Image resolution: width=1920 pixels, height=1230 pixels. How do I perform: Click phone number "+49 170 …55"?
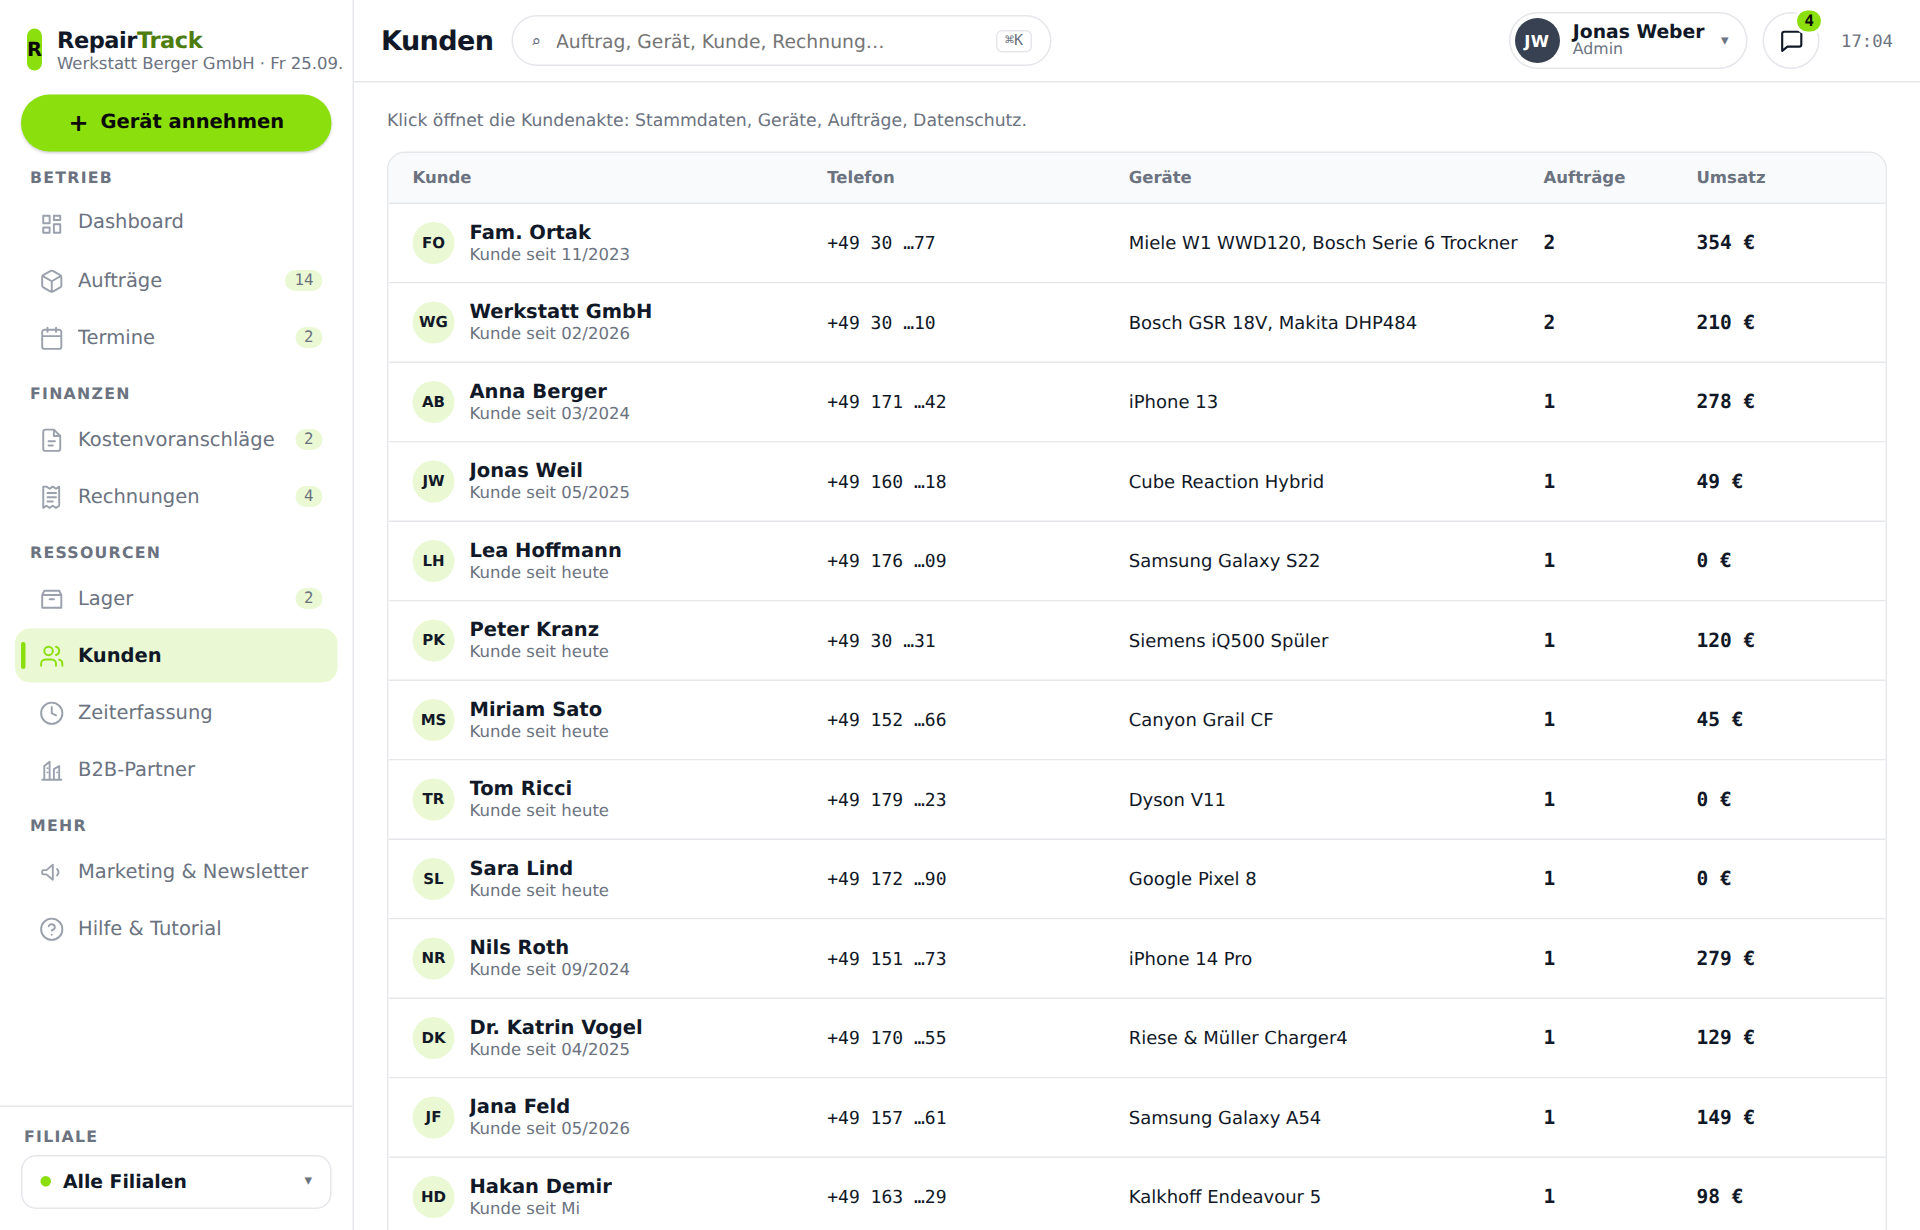[x=886, y=1038]
